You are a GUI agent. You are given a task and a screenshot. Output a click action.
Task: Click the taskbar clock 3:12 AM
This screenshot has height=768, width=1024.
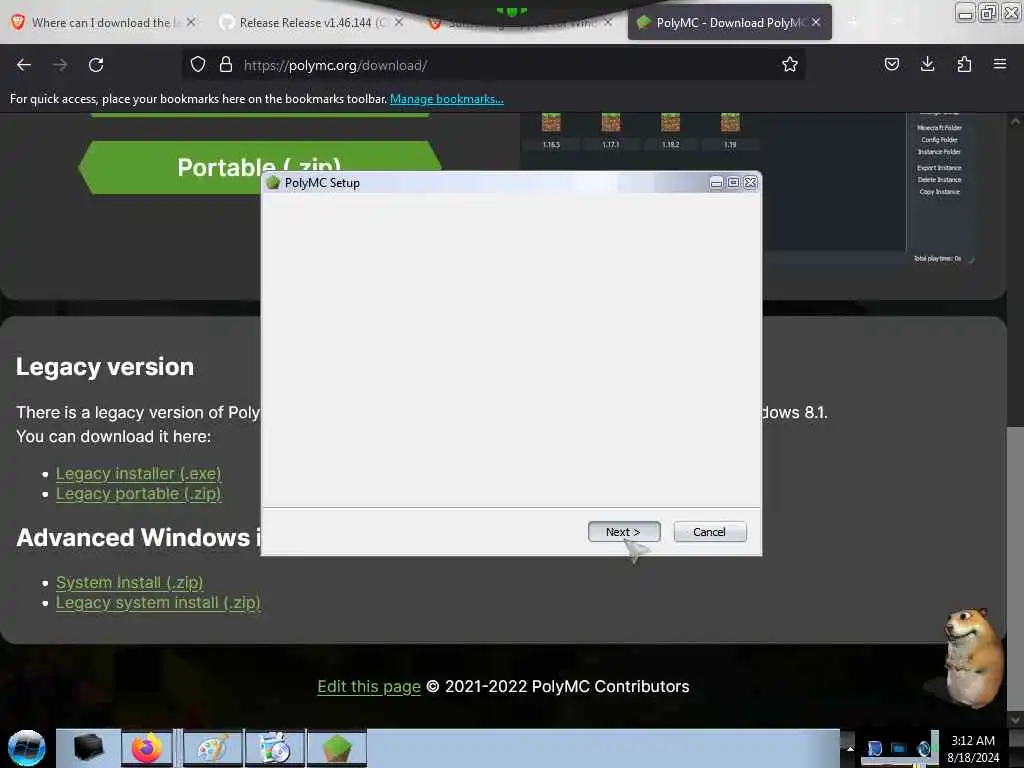973,748
